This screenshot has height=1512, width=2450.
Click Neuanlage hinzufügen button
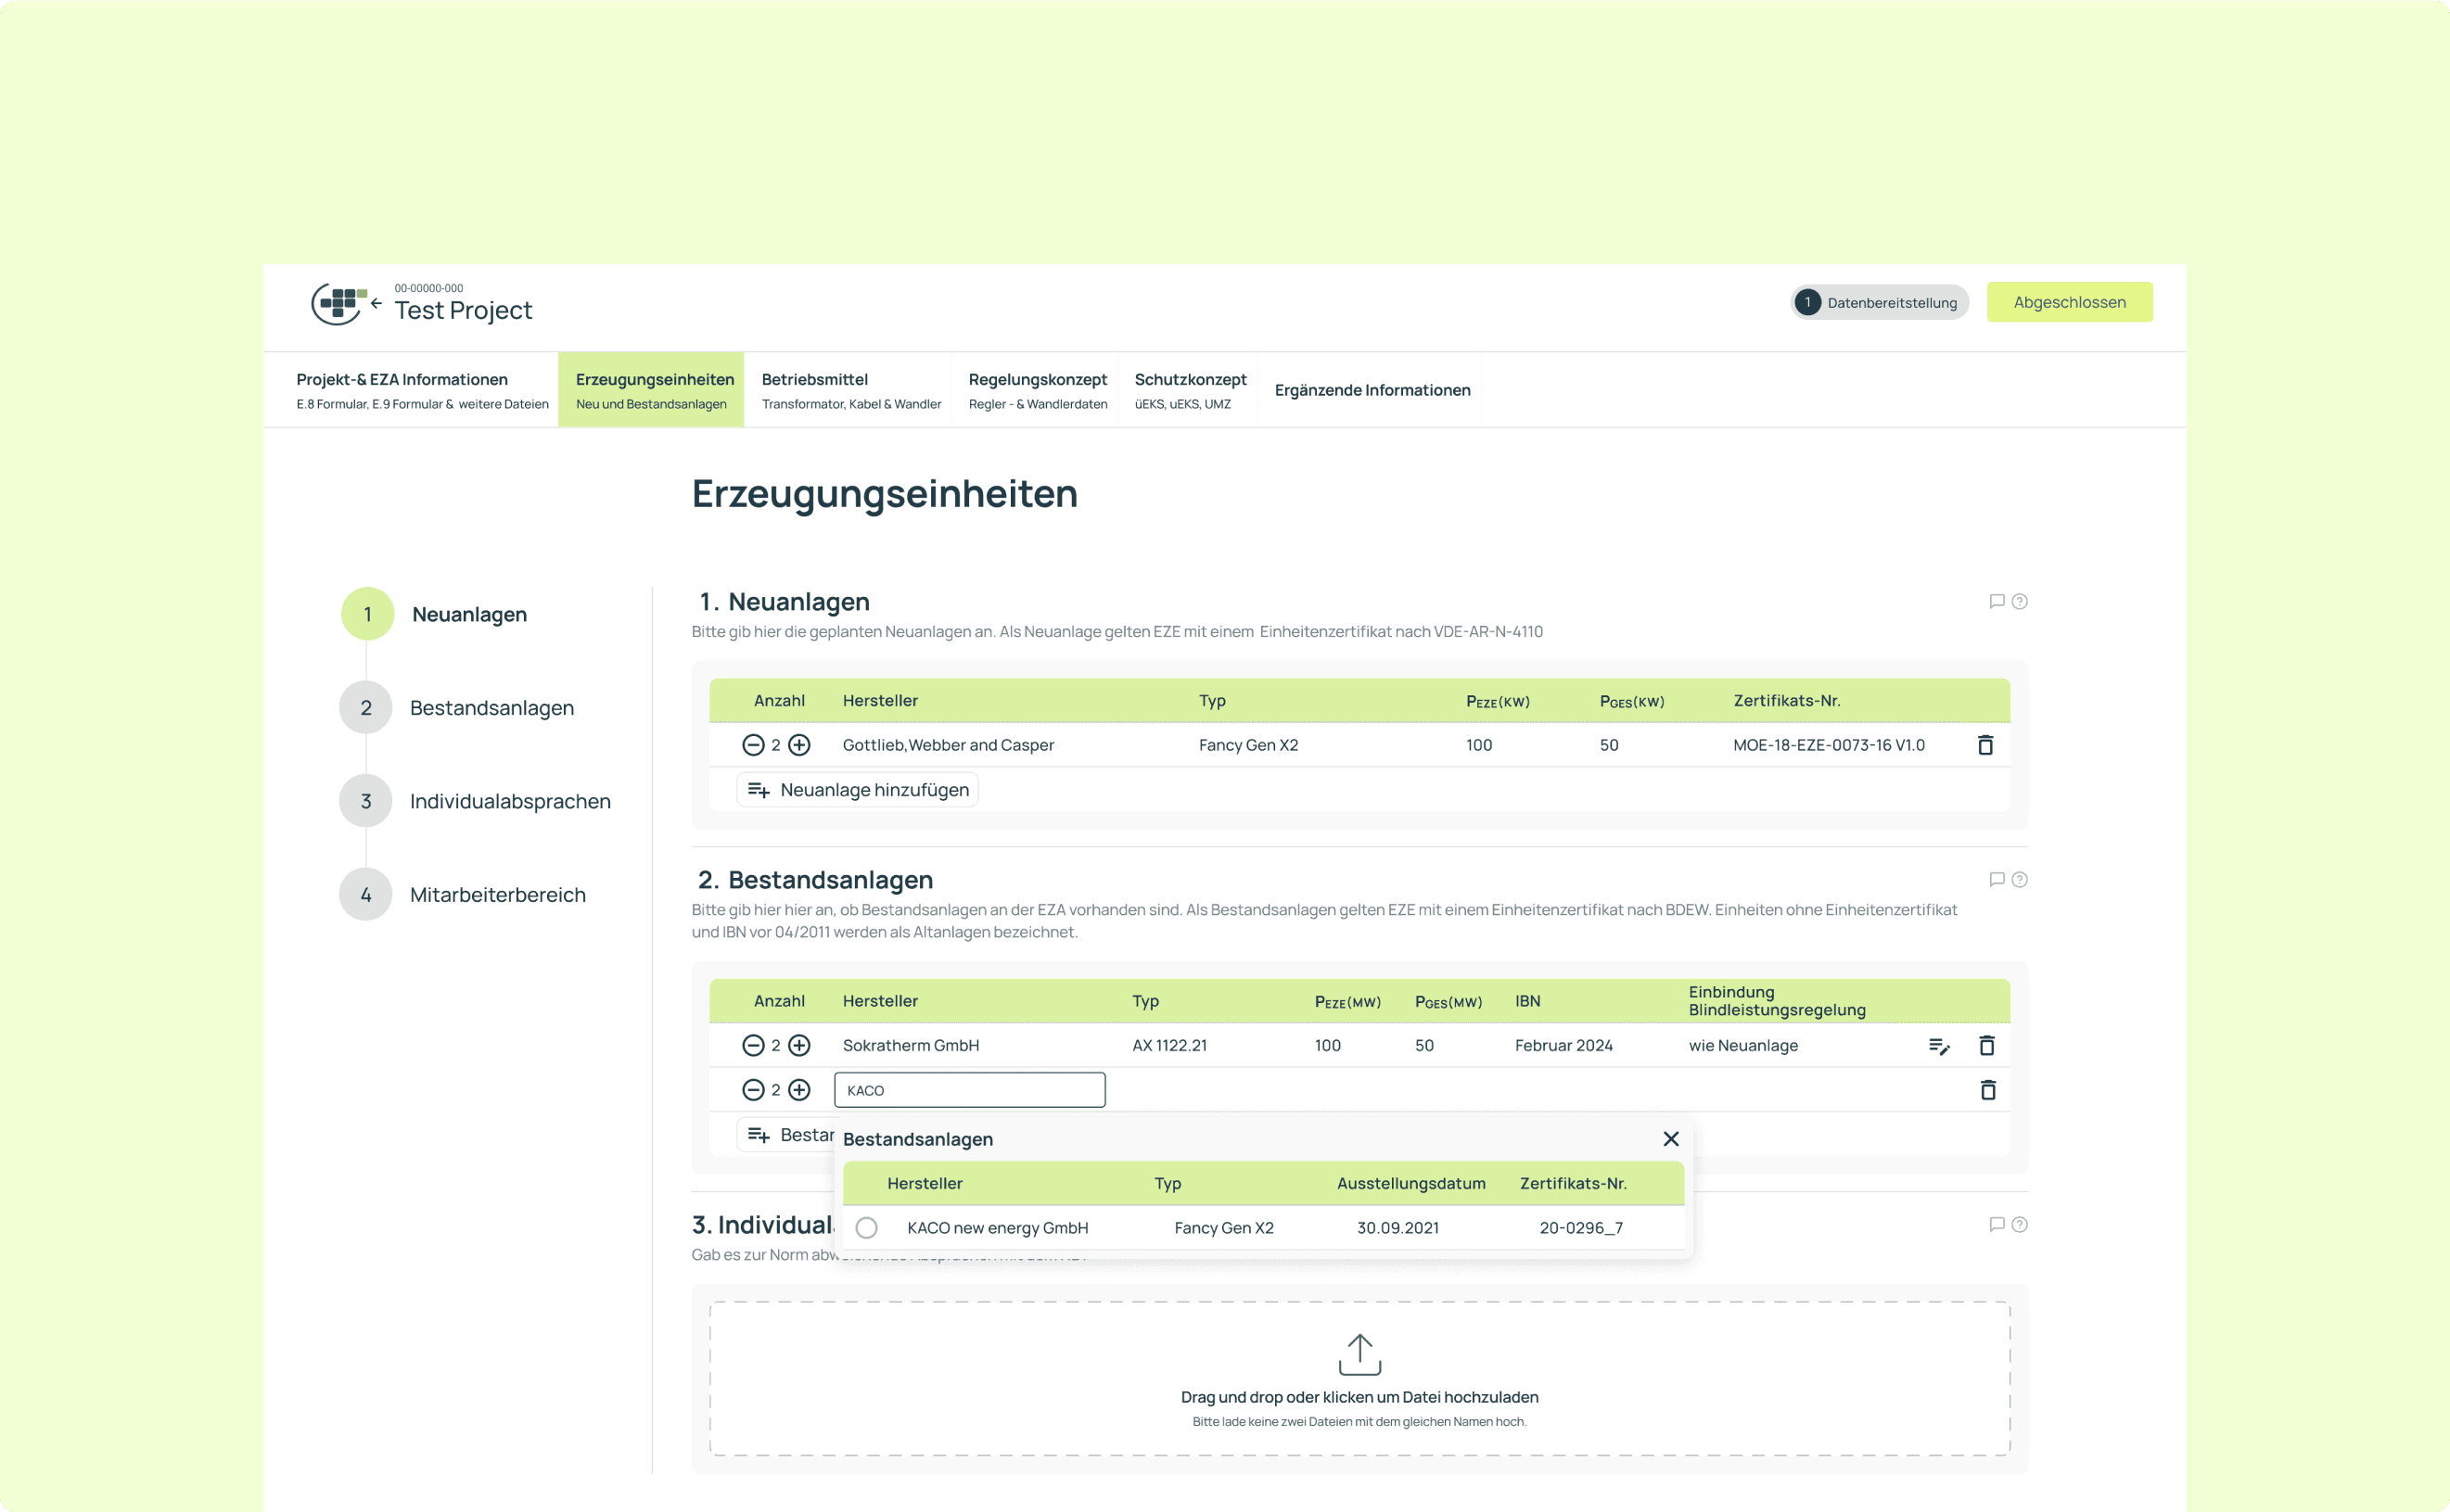tap(858, 790)
